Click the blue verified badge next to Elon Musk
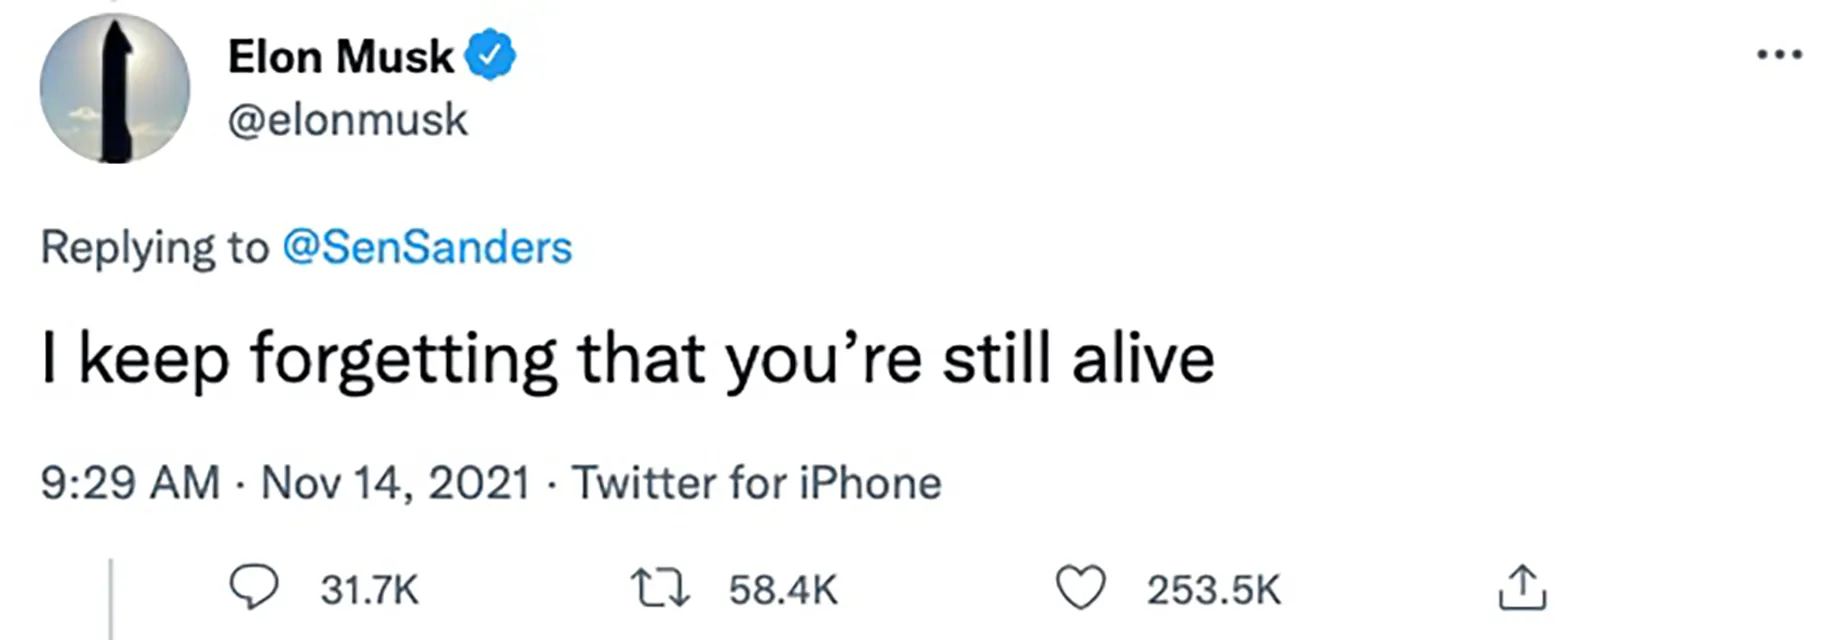The image size is (1844, 640). [x=492, y=55]
